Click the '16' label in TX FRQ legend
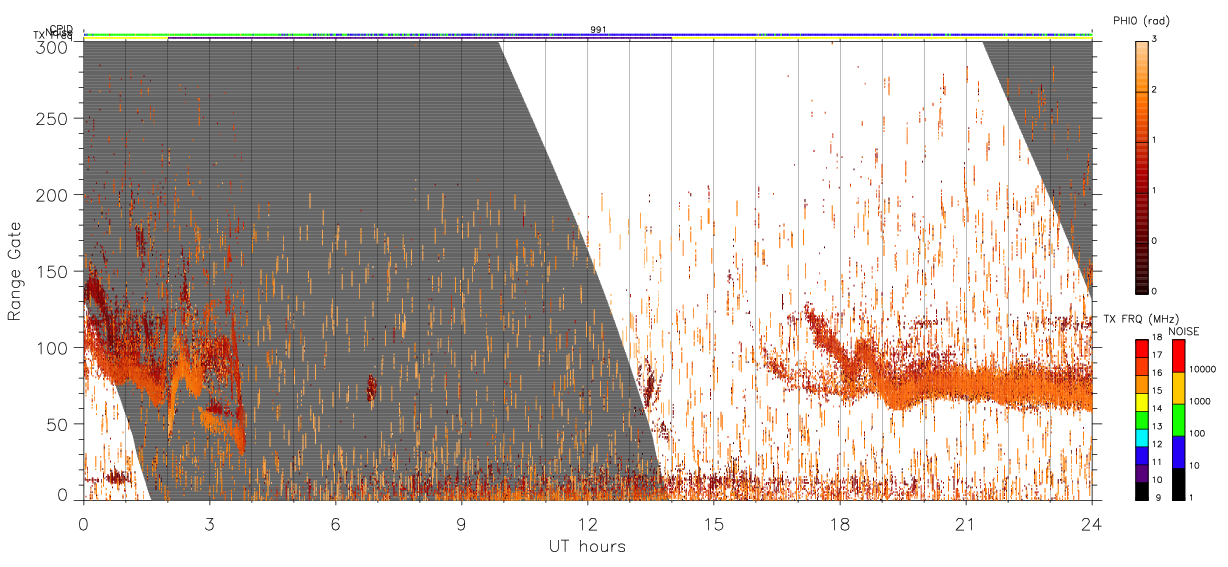This screenshot has width=1228, height=567. pyautogui.click(x=1157, y=373)
